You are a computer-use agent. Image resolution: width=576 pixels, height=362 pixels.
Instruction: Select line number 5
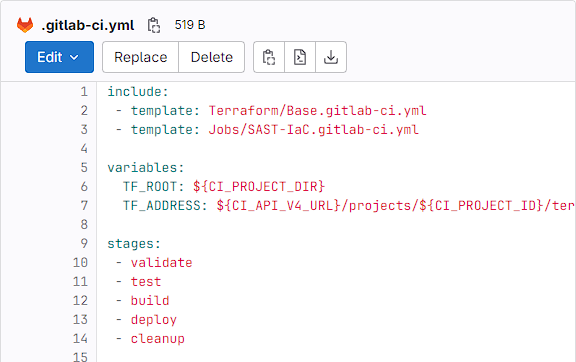[x=84, y=168]
